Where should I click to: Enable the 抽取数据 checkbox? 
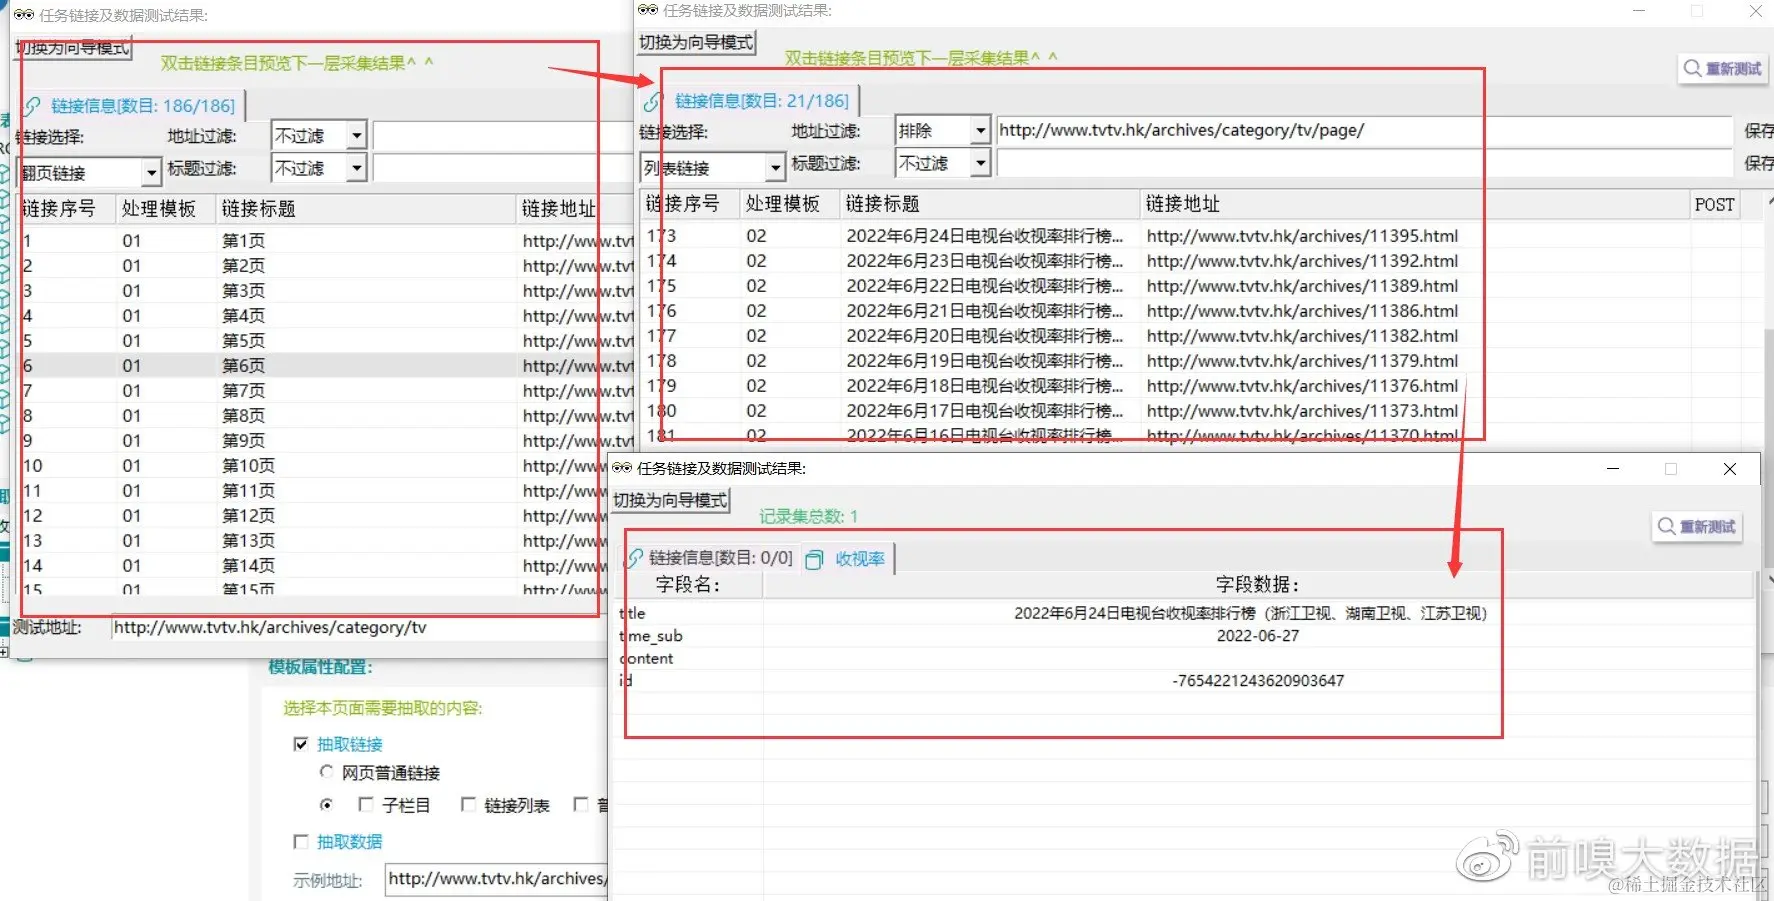point(301,842)
